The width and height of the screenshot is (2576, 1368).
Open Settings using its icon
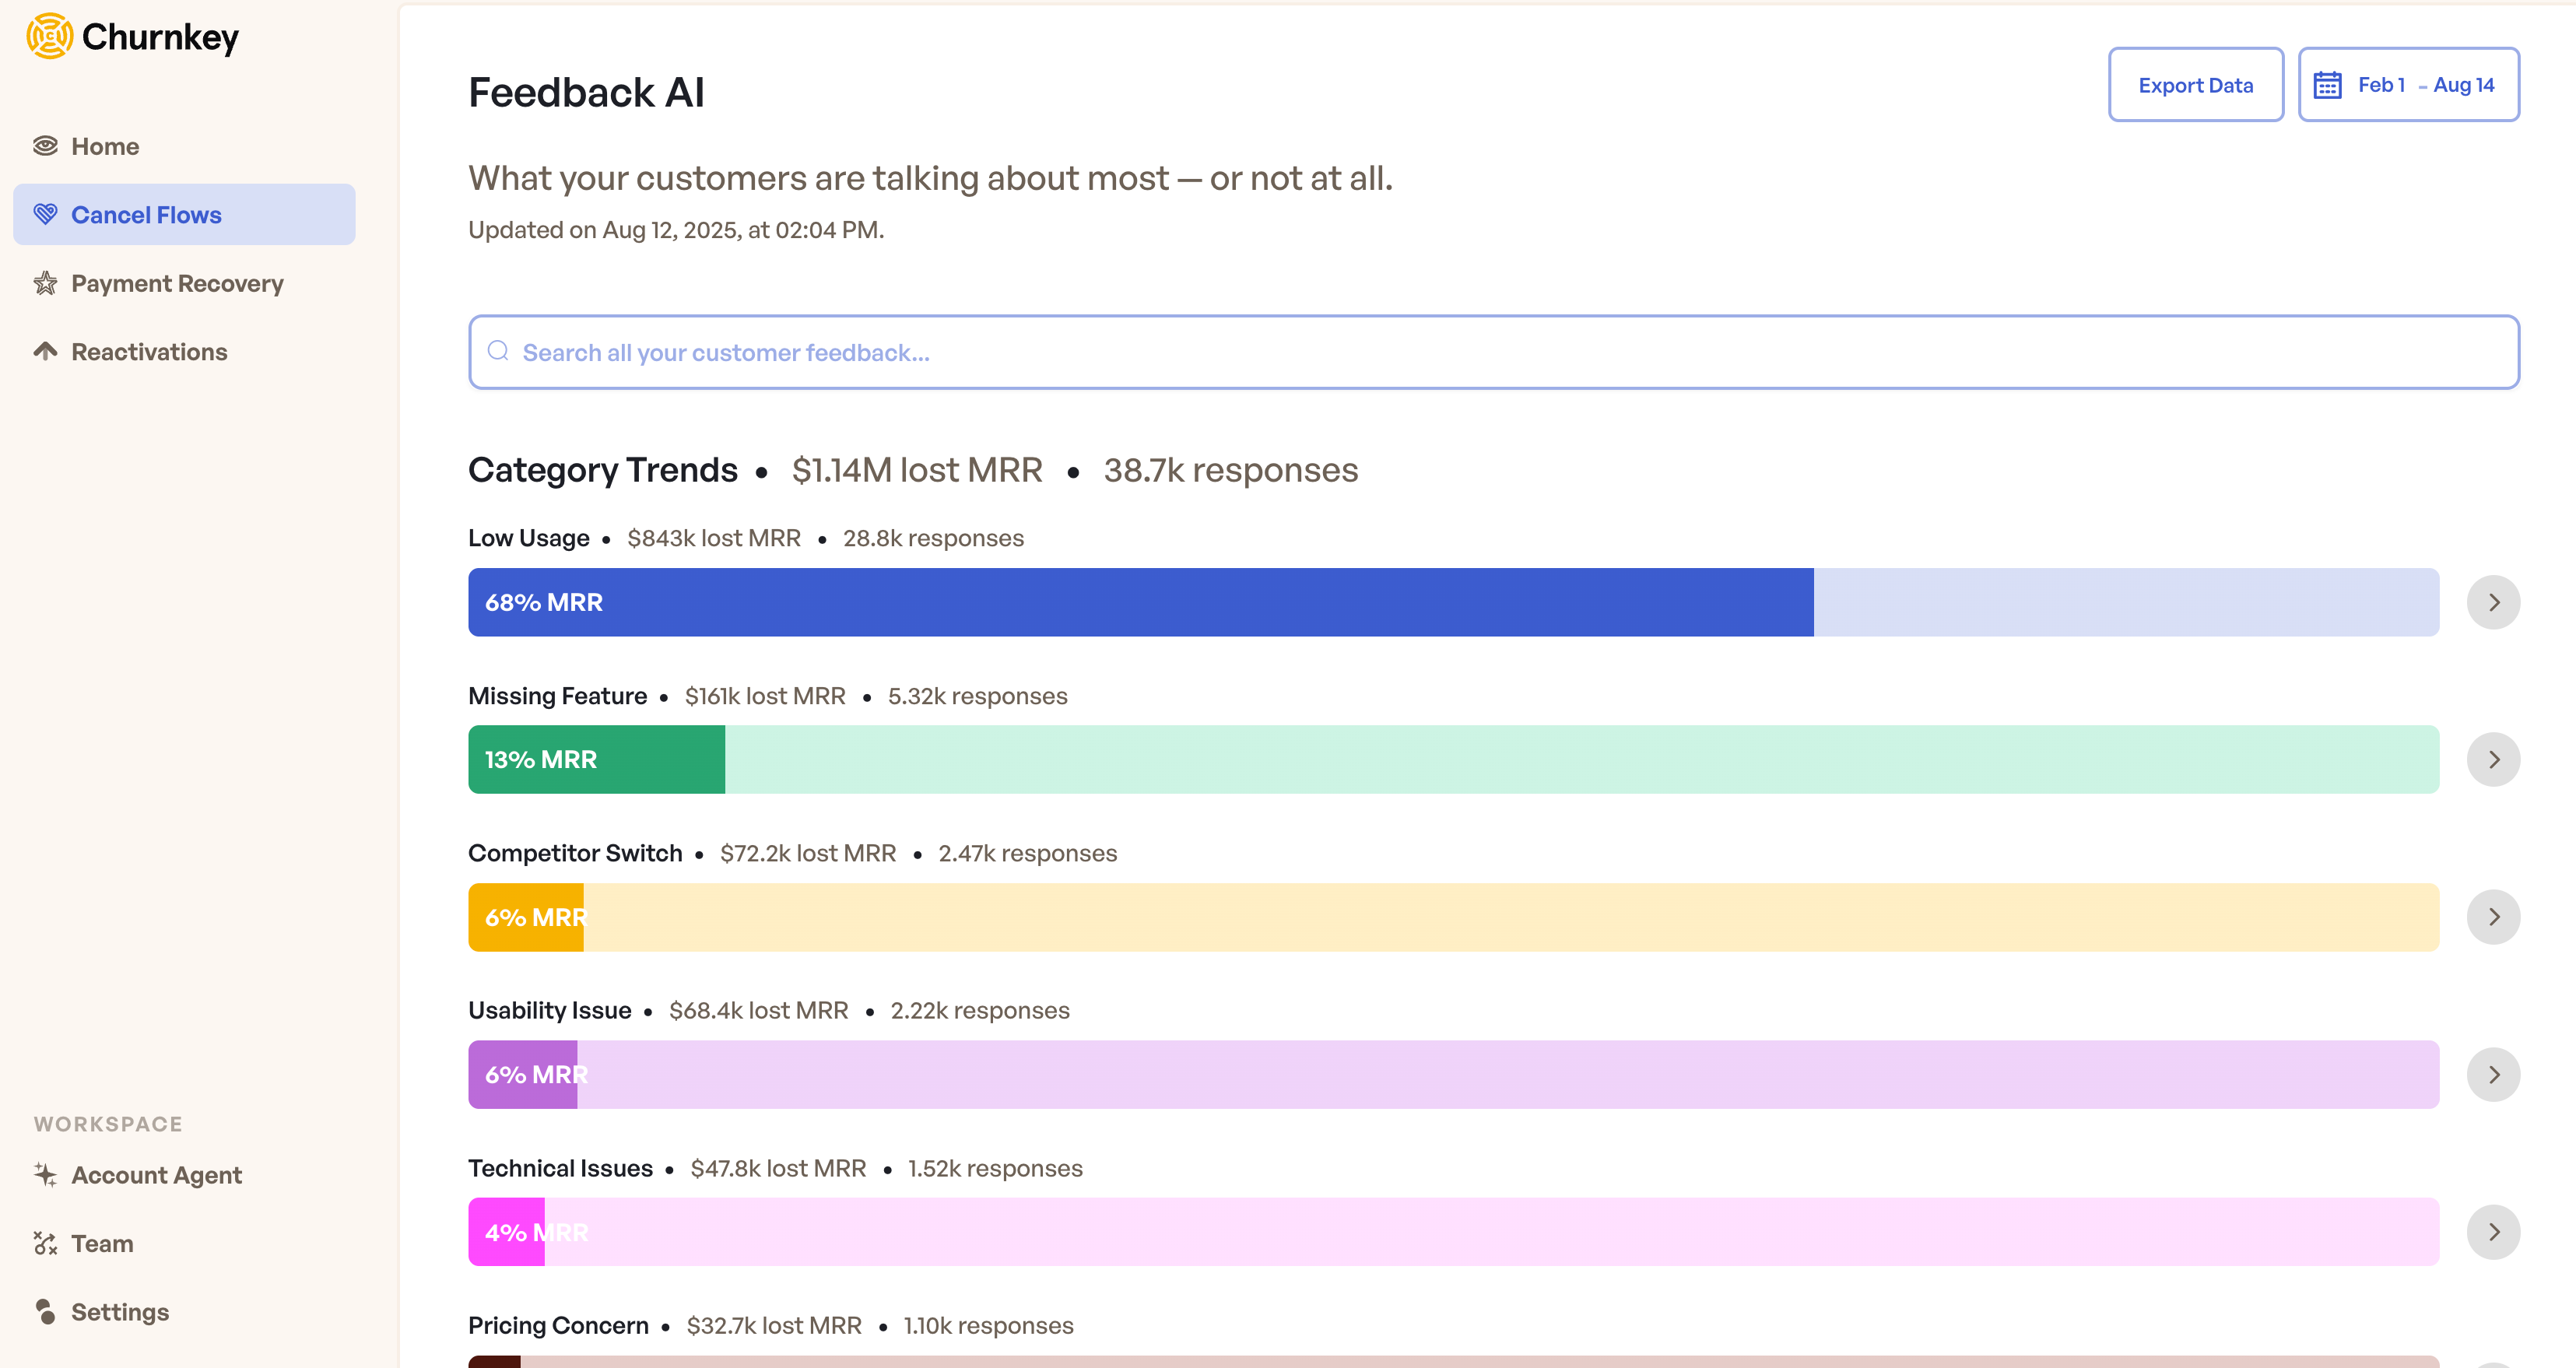[x=45, y=1311]
